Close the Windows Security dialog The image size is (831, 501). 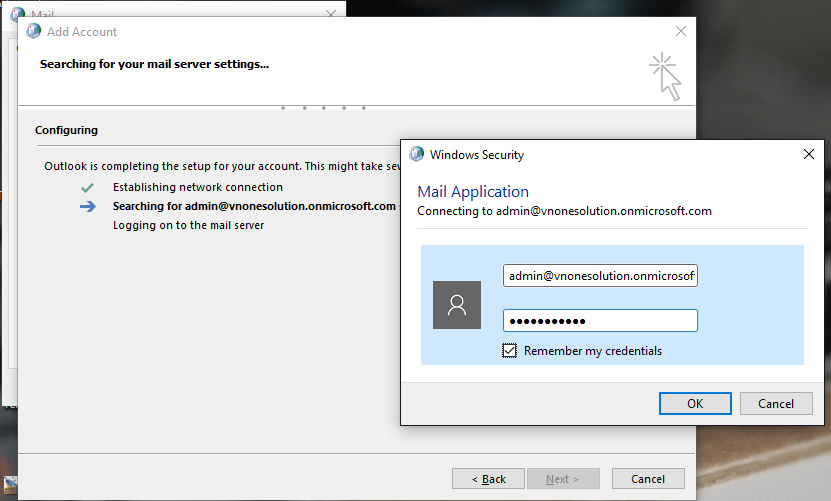click(x=808, y=154)
